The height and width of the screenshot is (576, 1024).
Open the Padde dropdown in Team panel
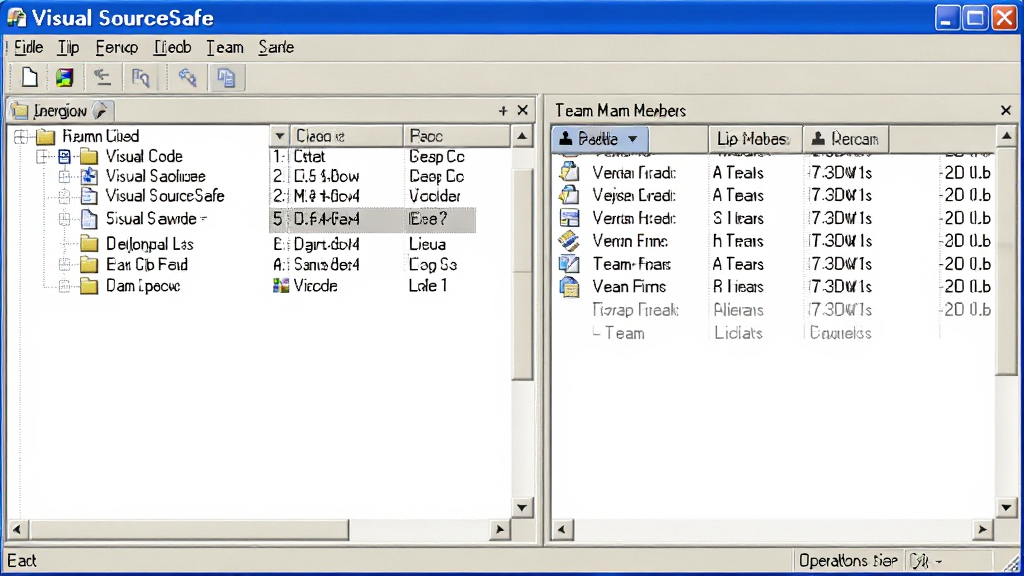(x=632, y=139)
